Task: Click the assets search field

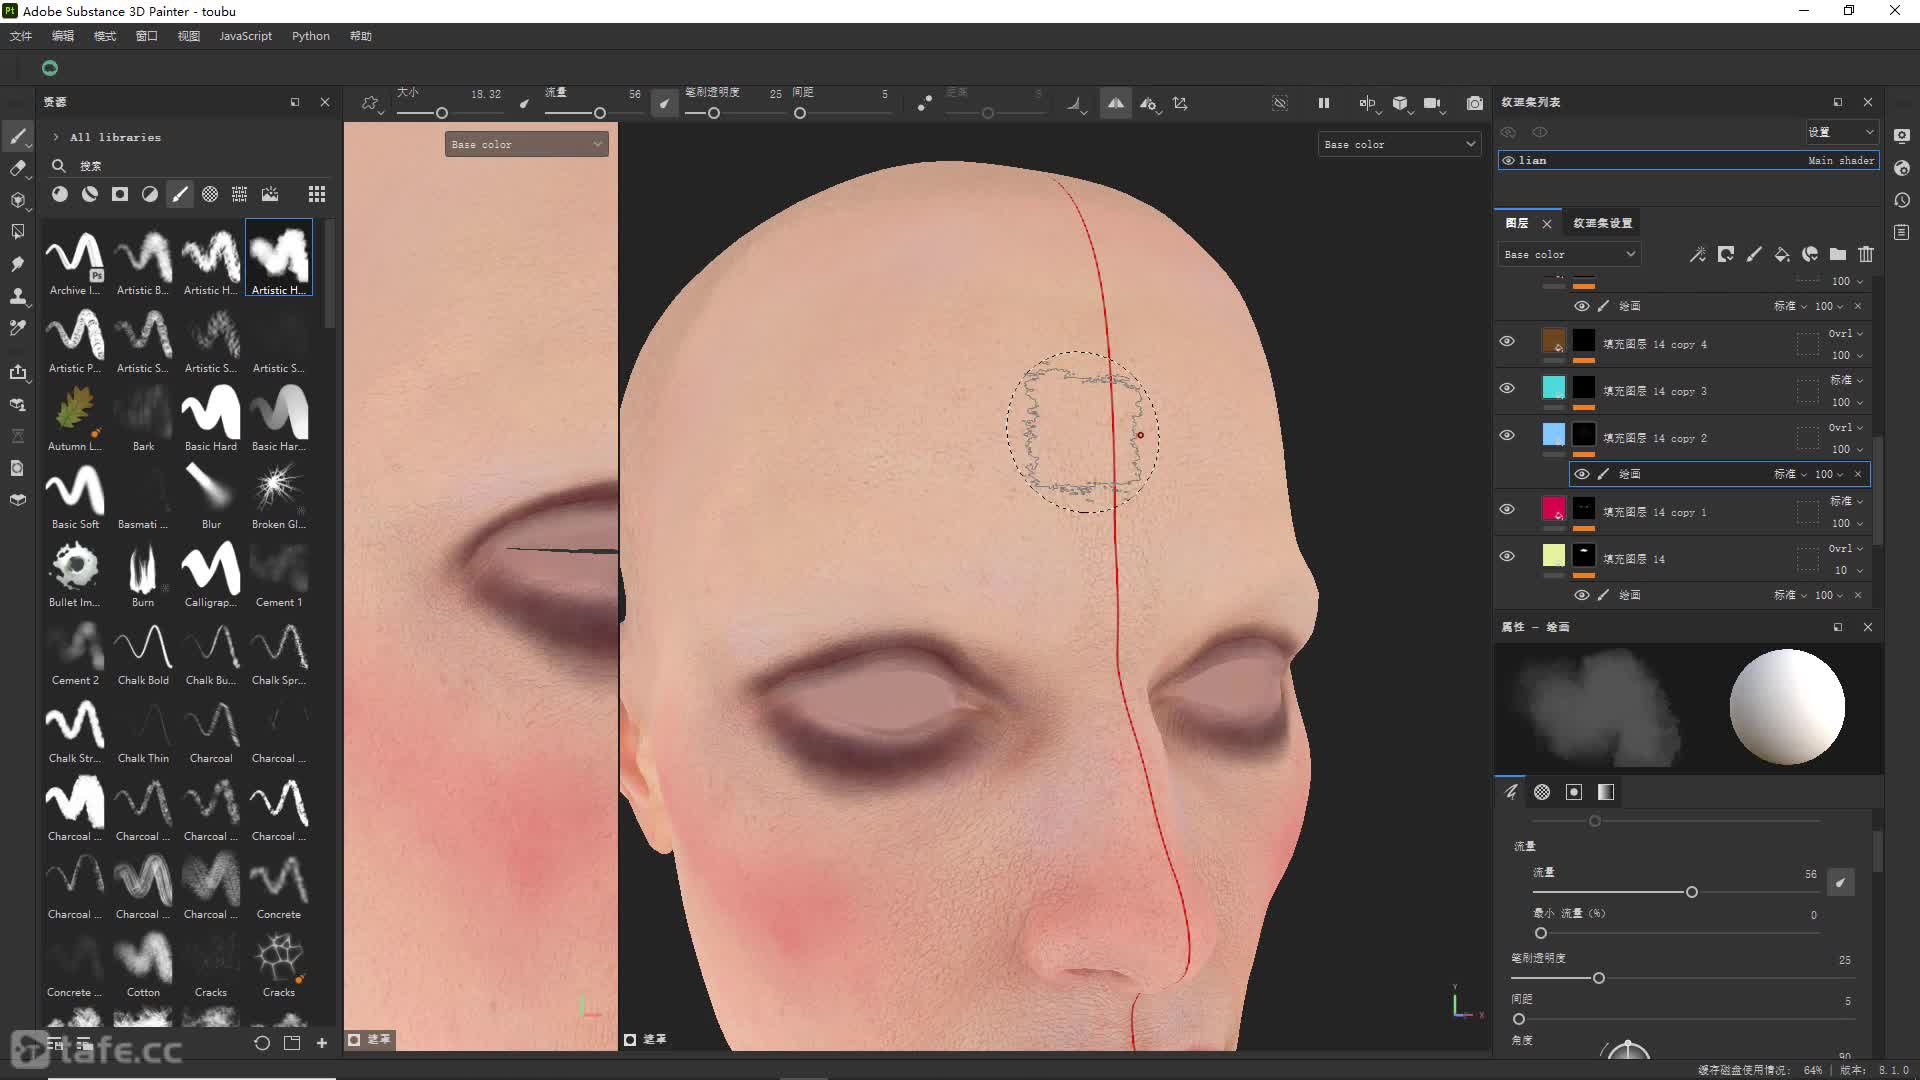Action: [x=190, y=166]
